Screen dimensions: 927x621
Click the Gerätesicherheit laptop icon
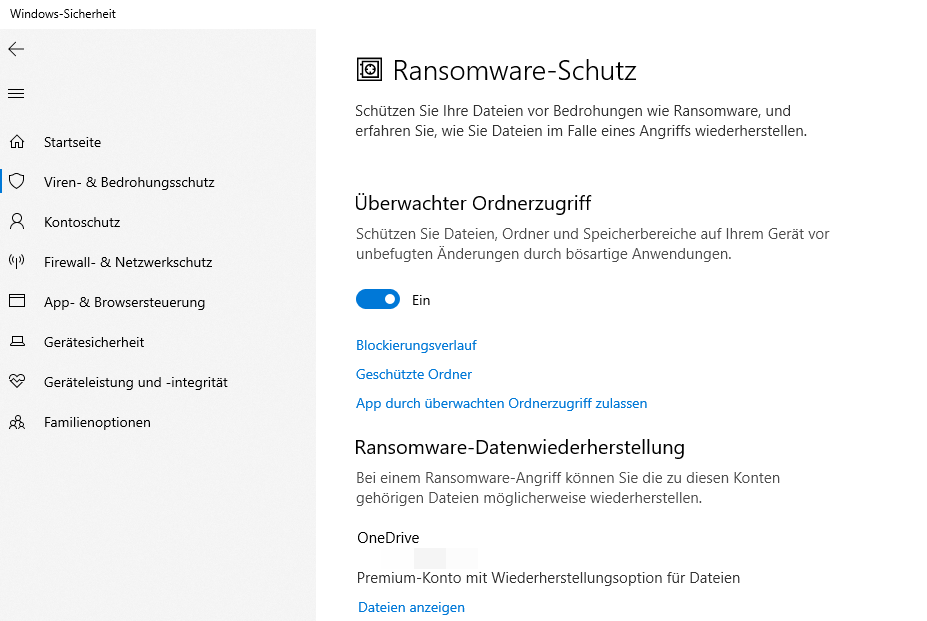pyautogui.click(x=17, y=342)
